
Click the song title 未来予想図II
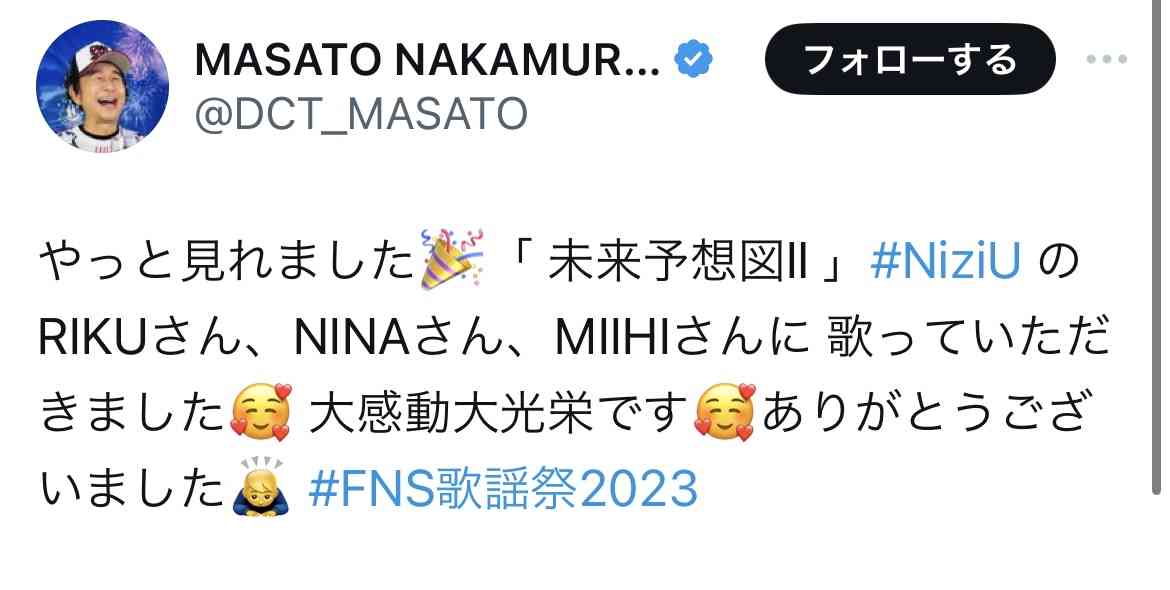[678, 263]
